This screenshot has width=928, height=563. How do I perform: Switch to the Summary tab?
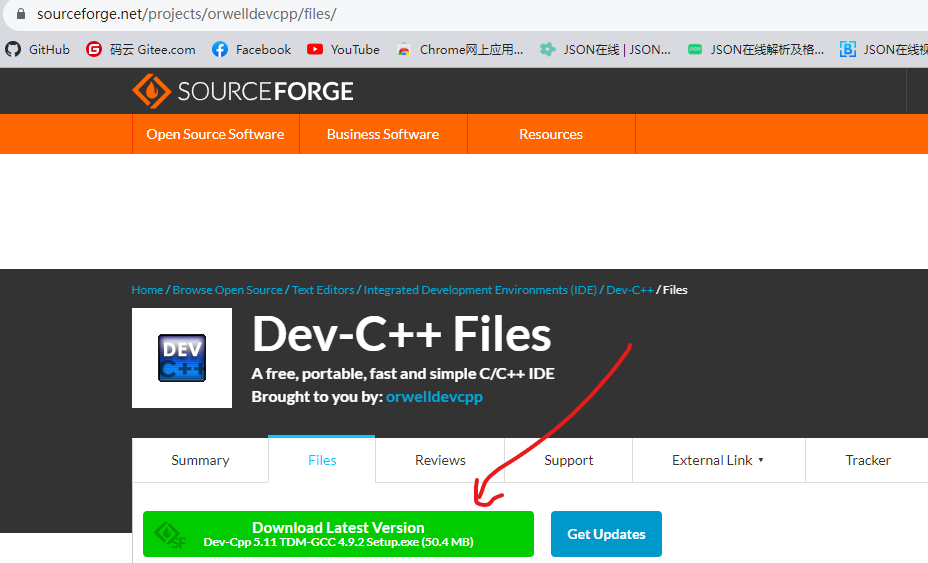[200, 461]
